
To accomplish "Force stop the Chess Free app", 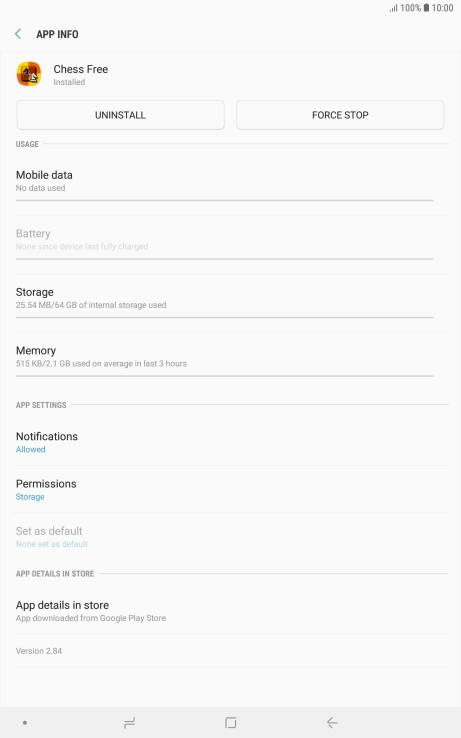I will coord(340,115).
